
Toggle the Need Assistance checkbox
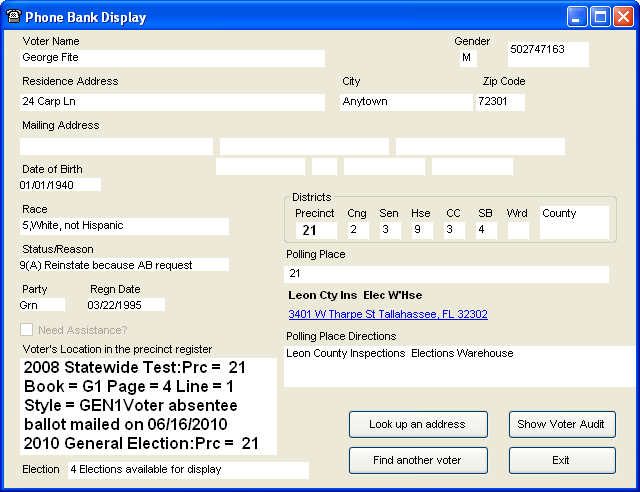27,329
